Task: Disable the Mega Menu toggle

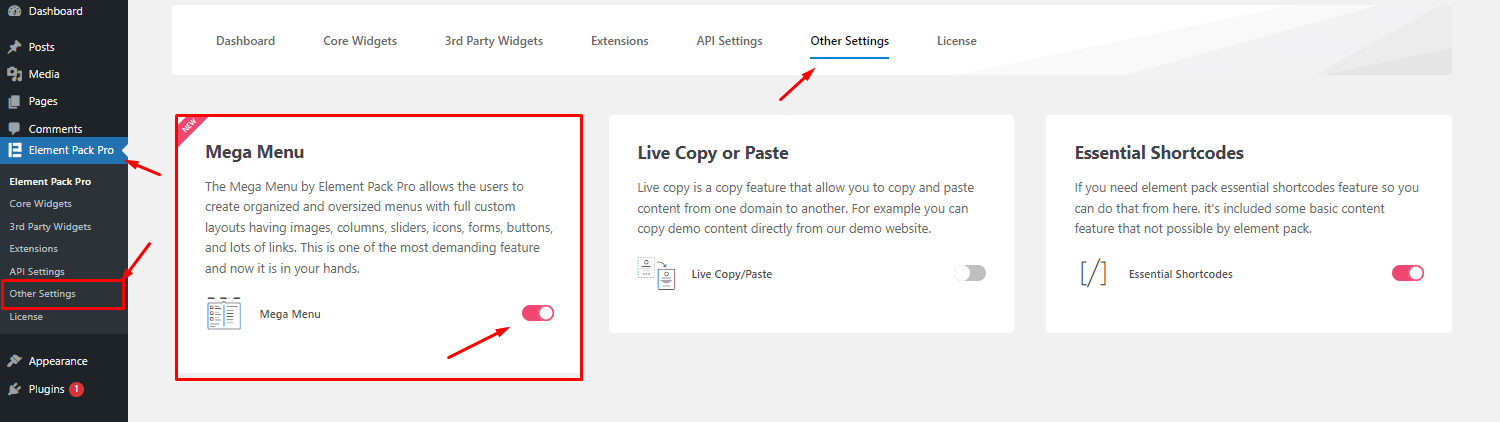Action: click(x=538, y=313)
